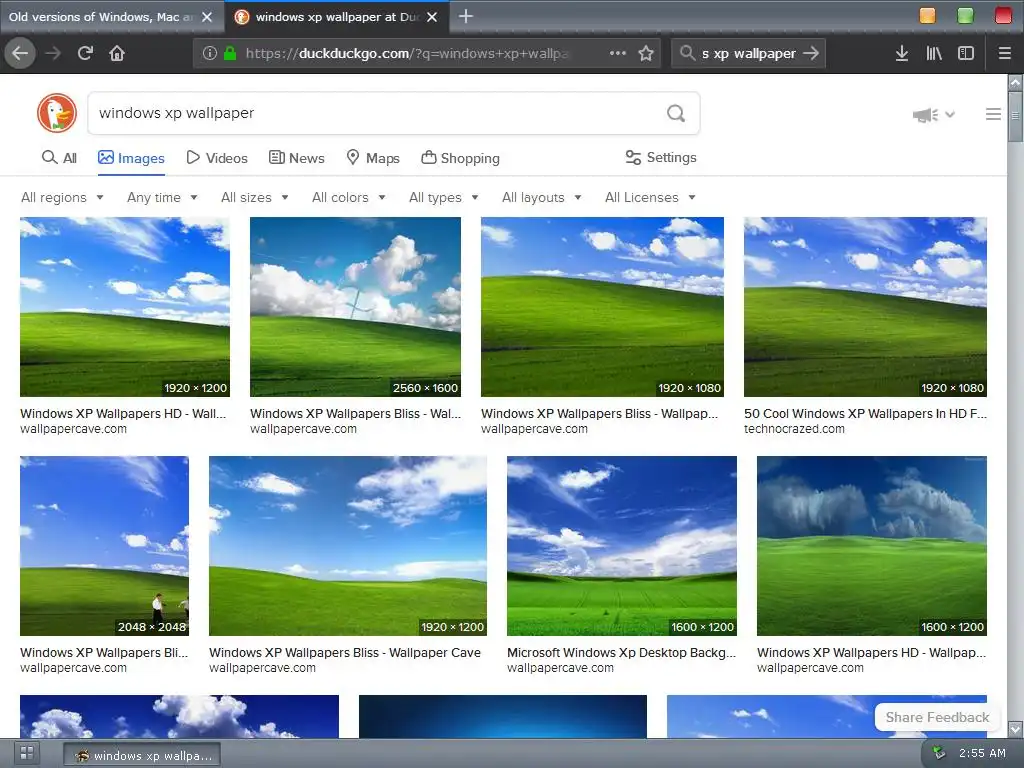The width and height of the screenshot is (1024, 768).
Task: Click the browser Forward arrow button
Action: click(53, 53)
